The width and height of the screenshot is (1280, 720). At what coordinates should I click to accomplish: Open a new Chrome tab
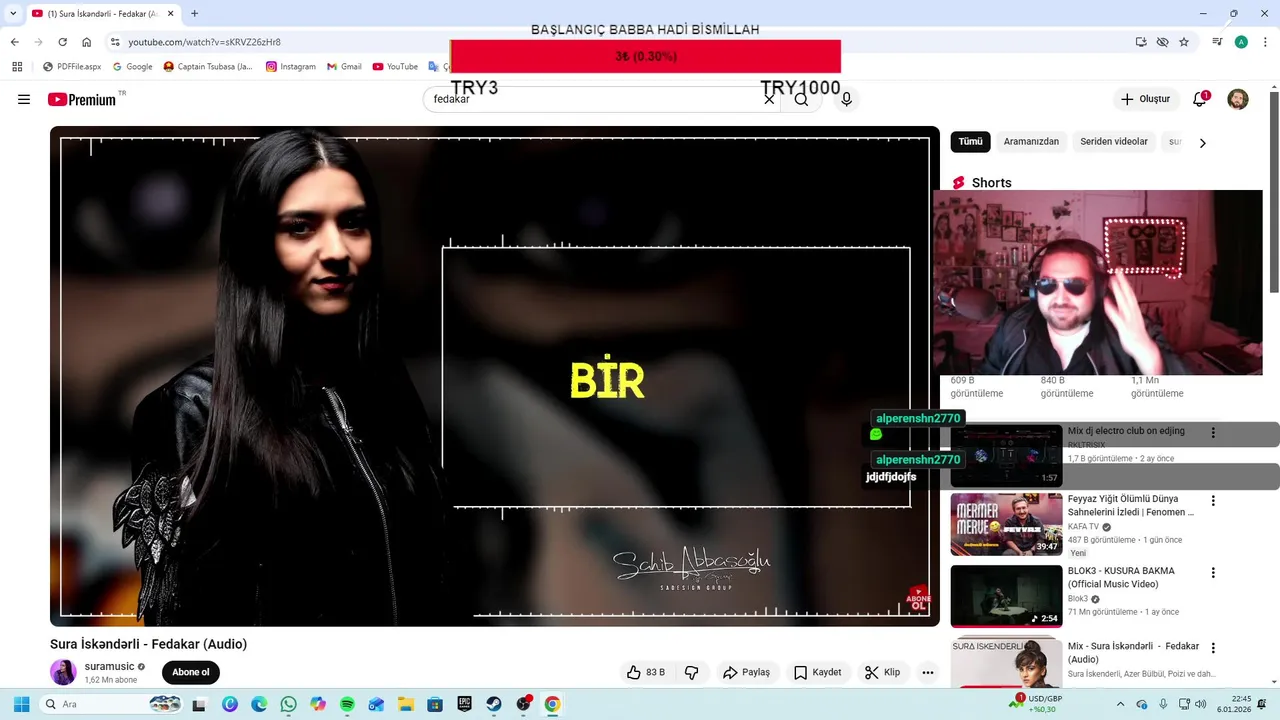pyautogui.click(x=194, y=13)
